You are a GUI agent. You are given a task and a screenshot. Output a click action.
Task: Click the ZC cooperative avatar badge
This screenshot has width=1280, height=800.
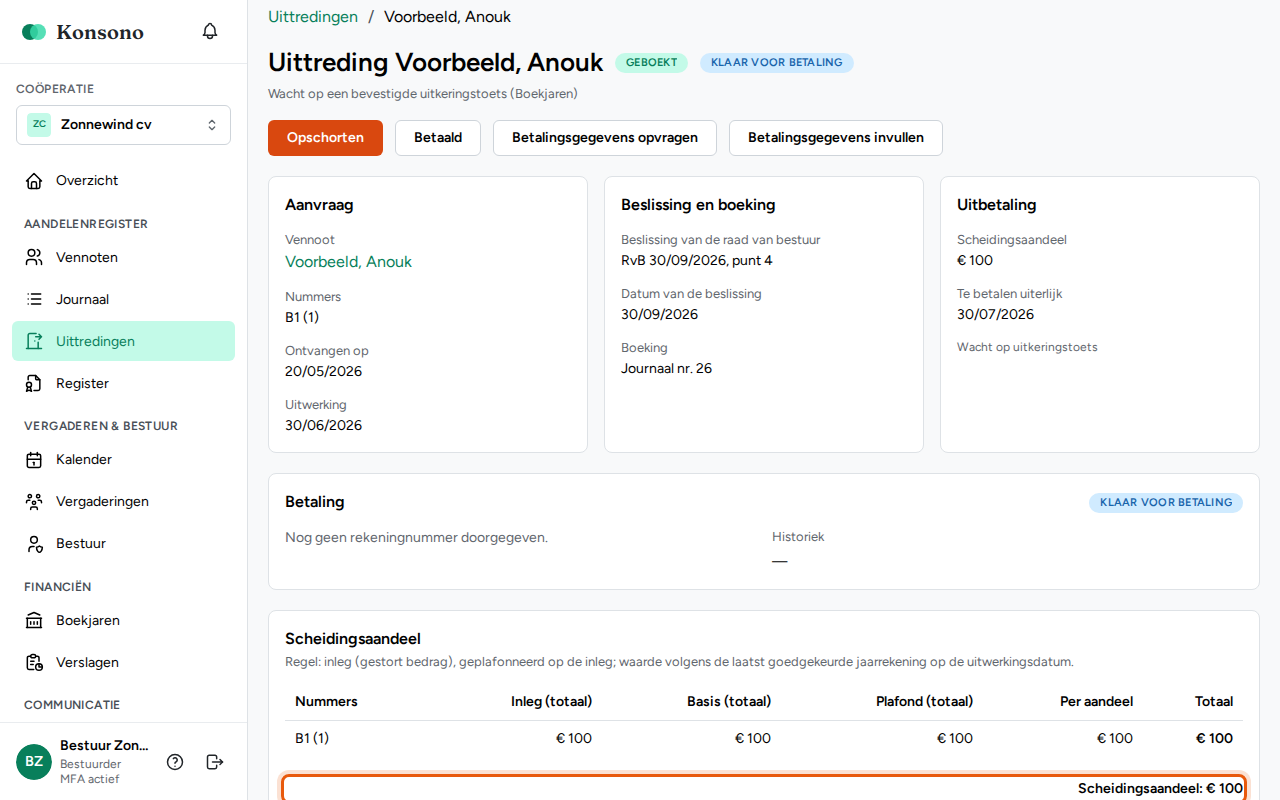coord(39,125)
